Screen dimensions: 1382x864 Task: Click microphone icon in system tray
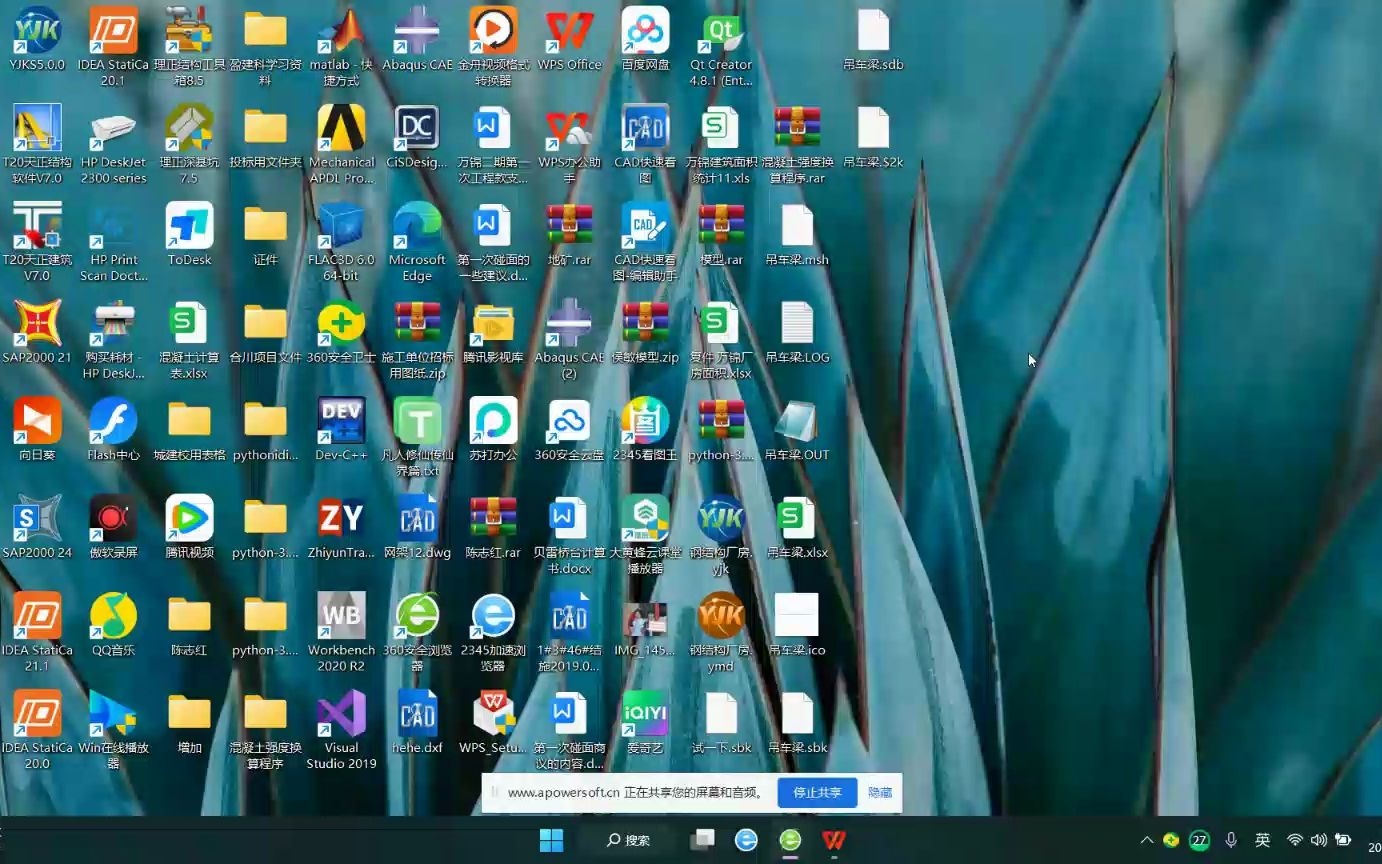1231,840
